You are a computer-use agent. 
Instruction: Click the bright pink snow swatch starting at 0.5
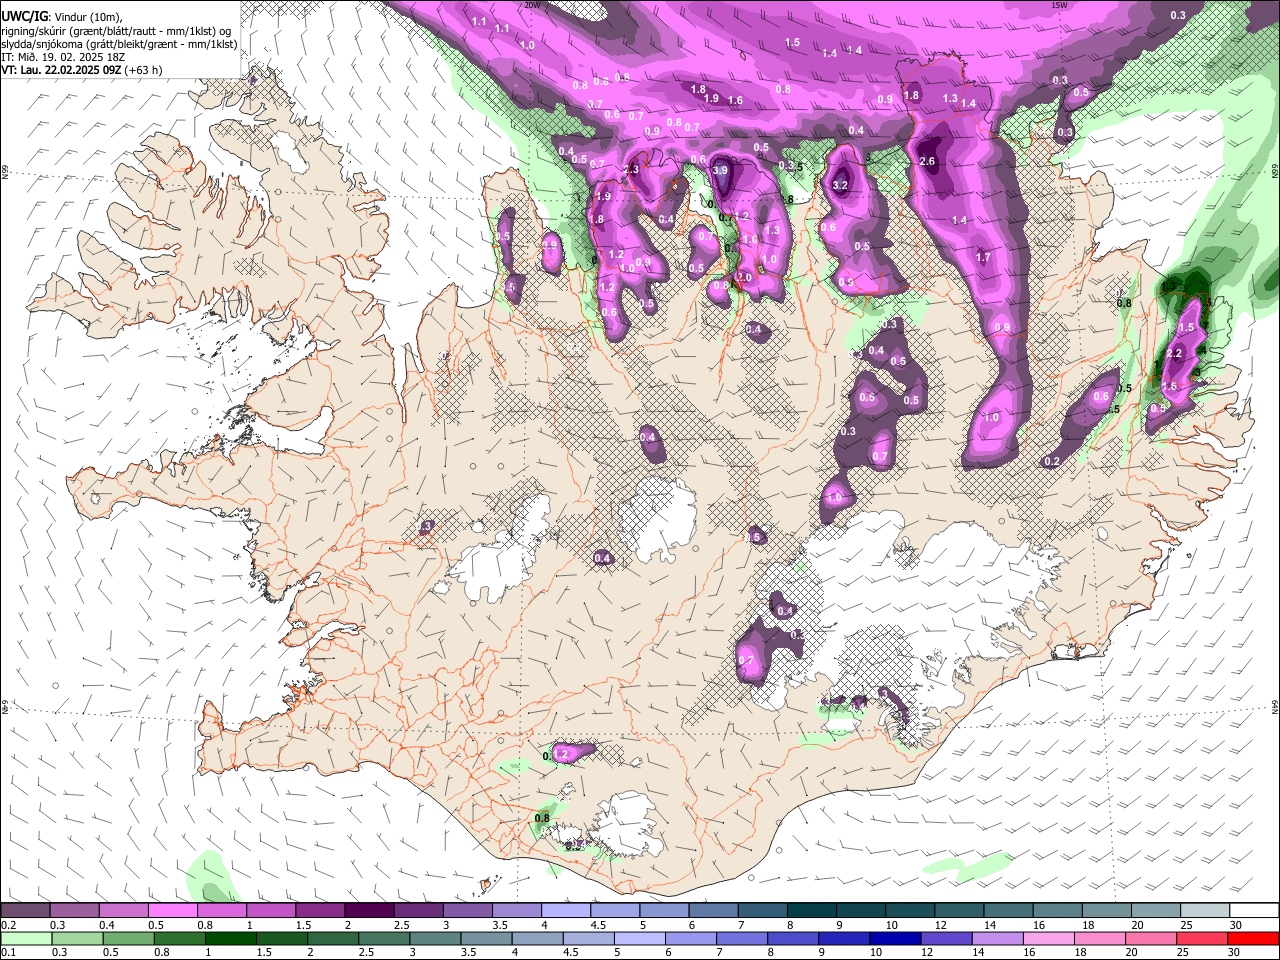[x=172, y=910]
